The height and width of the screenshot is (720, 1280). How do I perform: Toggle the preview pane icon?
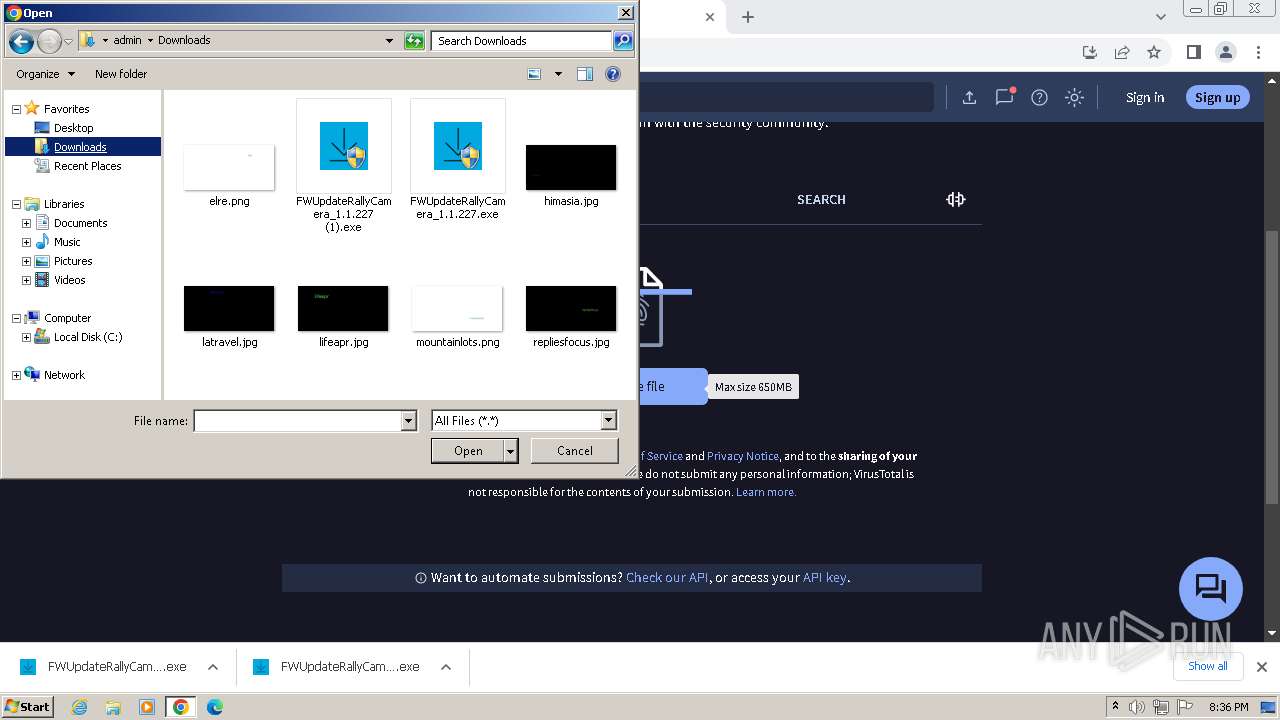pos(585,74)
